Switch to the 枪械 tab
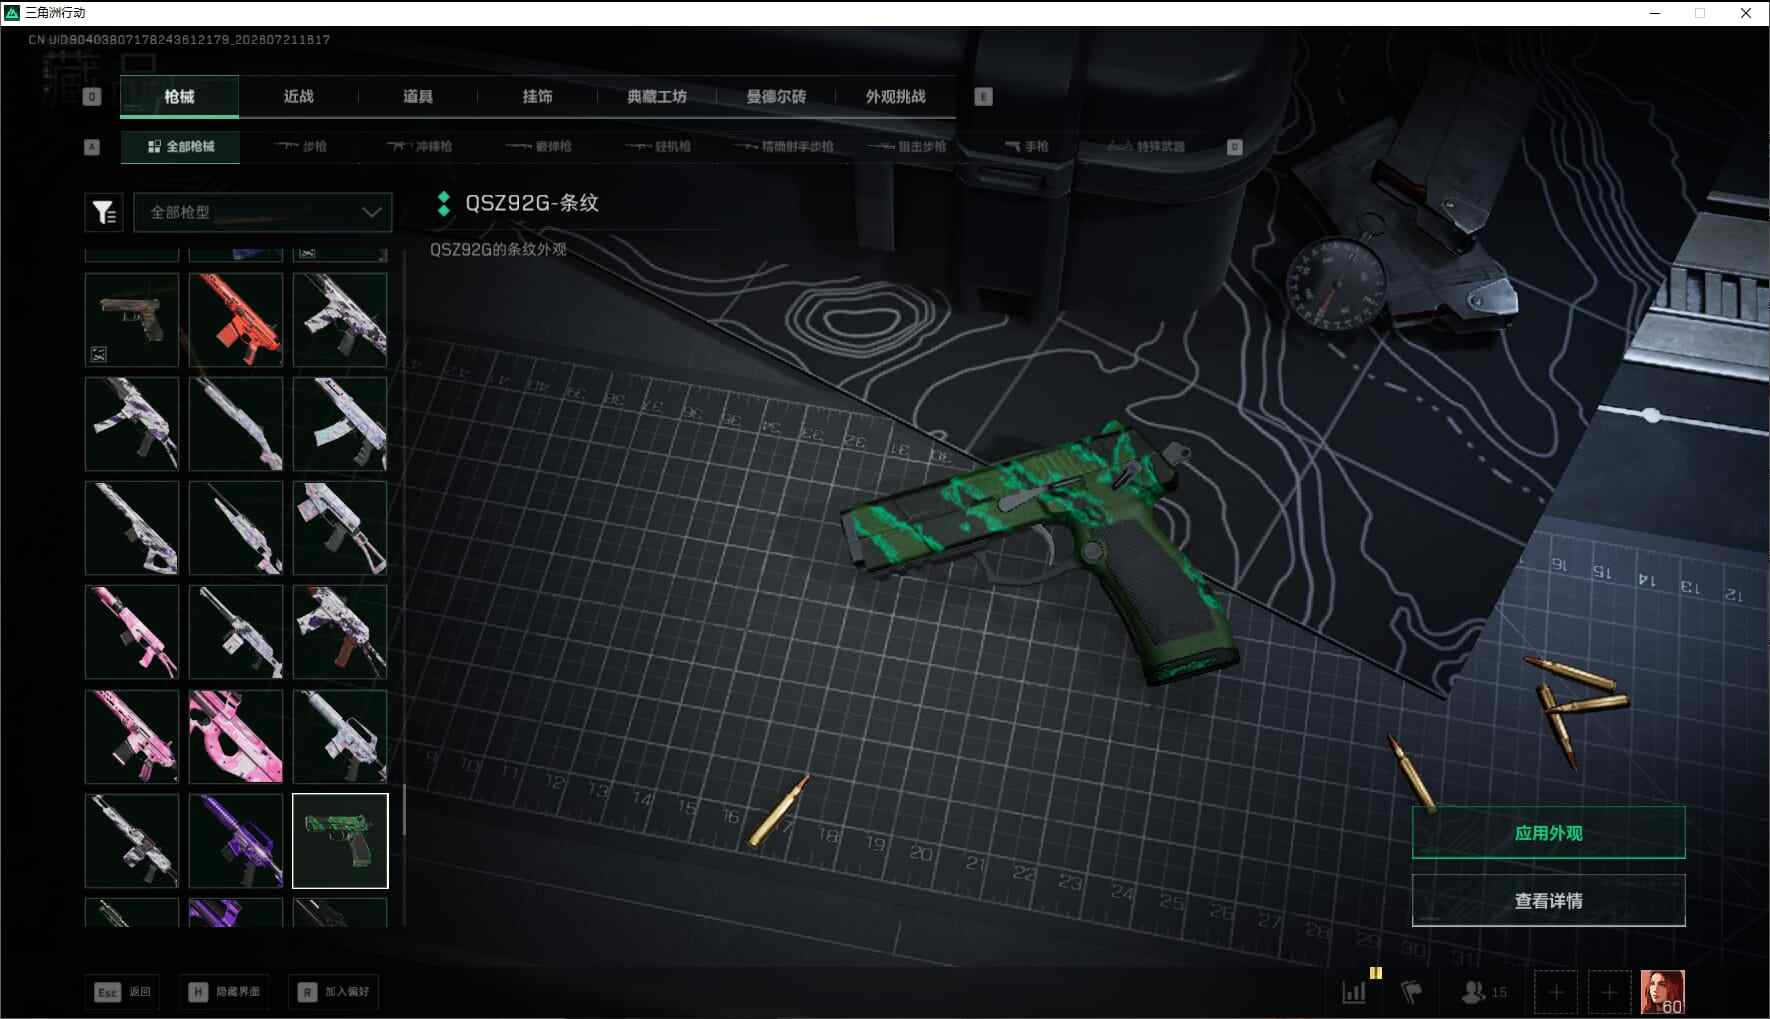This screenshot has height=1019, width=1770. (x=179, y=97)
